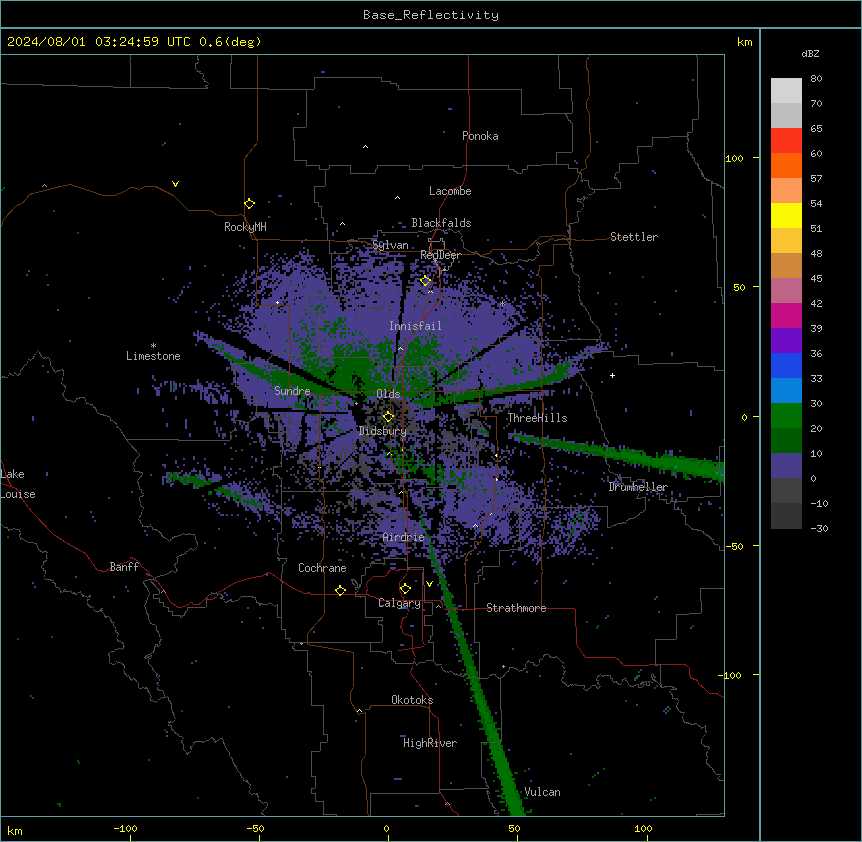862x842 pixels.
Task: Click the white plus marker east of ThreeHills
Action: pos(612,375)
